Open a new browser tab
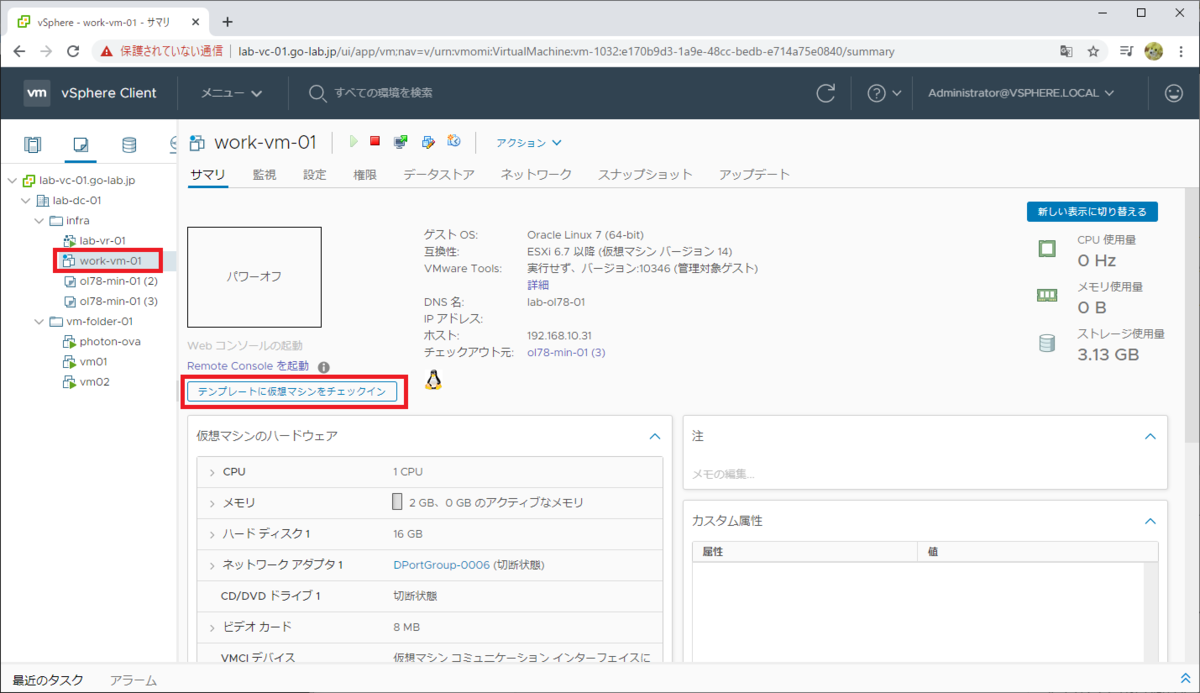This screenshot has height=693, width=1200. (x=227, y=21)
